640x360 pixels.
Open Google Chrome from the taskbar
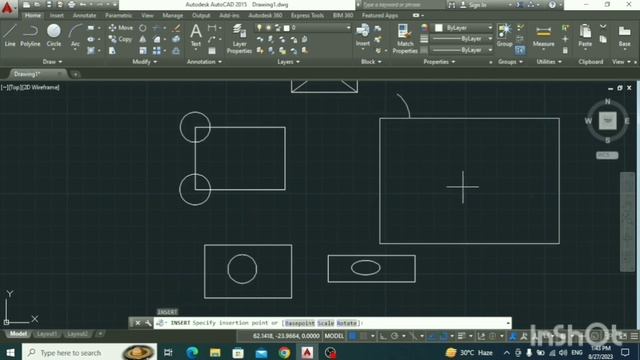coord(284,352)
